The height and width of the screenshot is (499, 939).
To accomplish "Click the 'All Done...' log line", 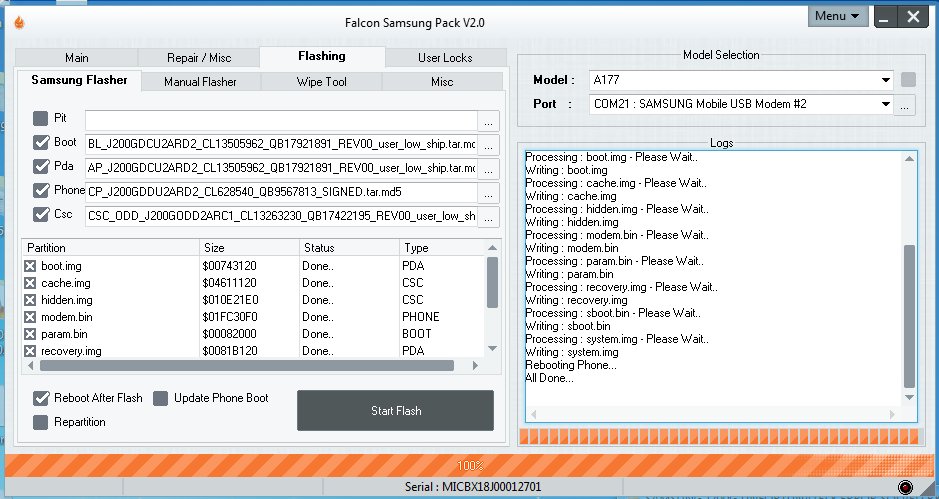I will [x=549, y=379].
